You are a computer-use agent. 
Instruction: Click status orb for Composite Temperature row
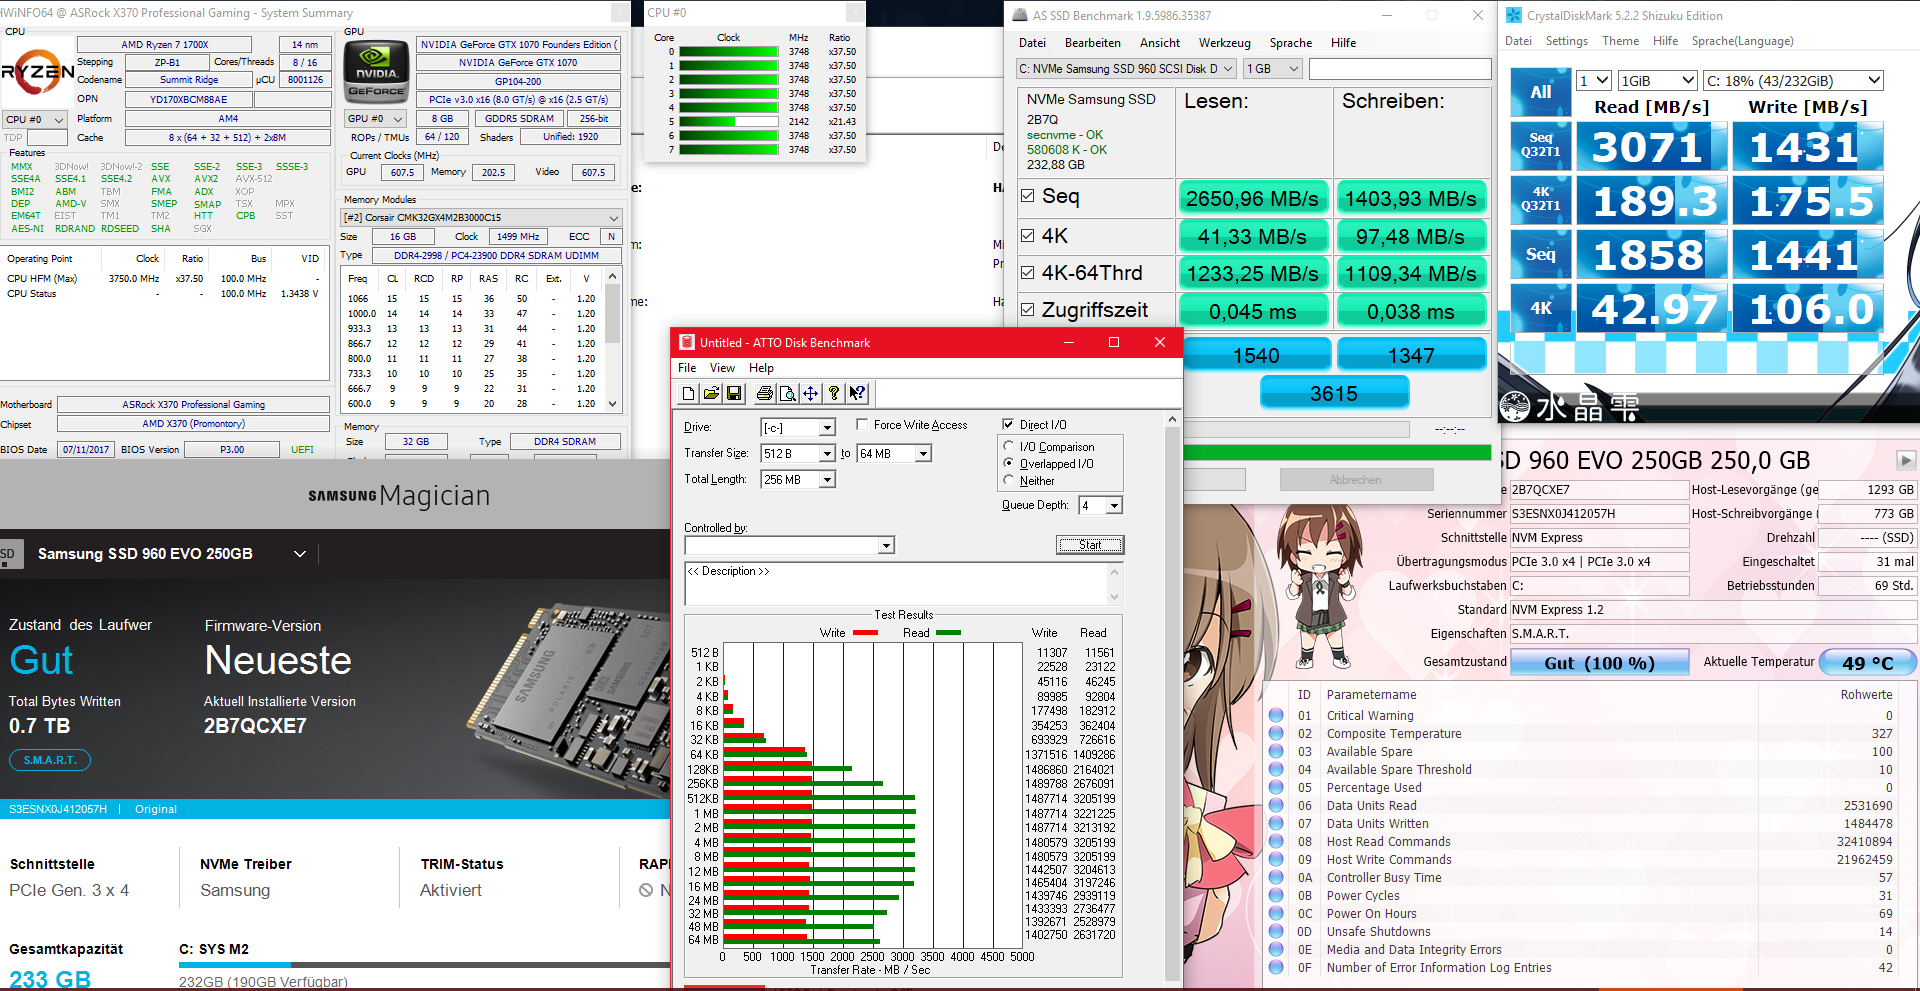click(x=1276, y=733)
